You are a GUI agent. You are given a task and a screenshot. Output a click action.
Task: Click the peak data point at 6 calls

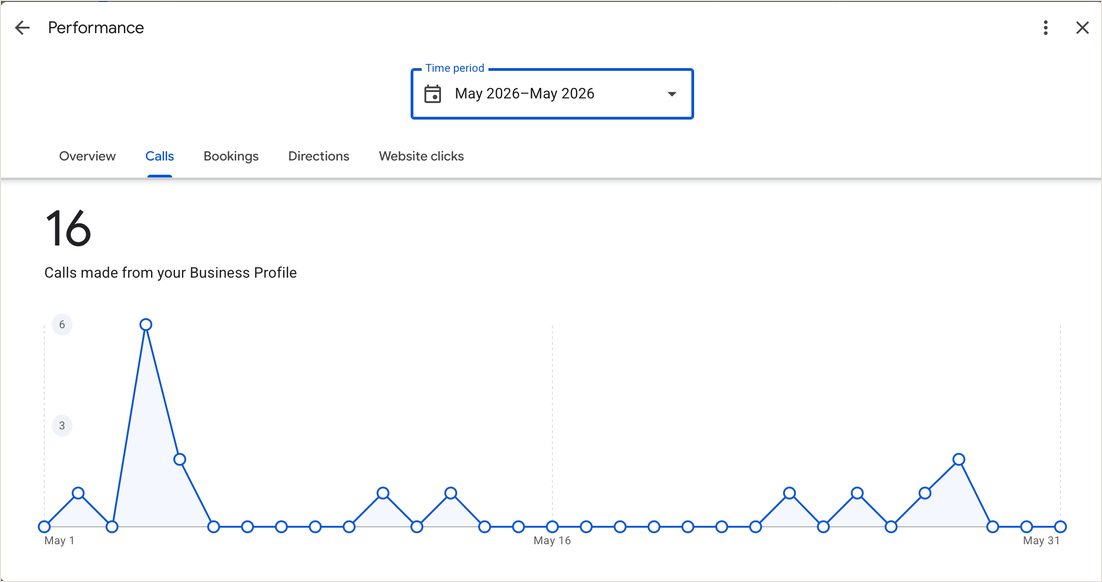pos(145,325)
